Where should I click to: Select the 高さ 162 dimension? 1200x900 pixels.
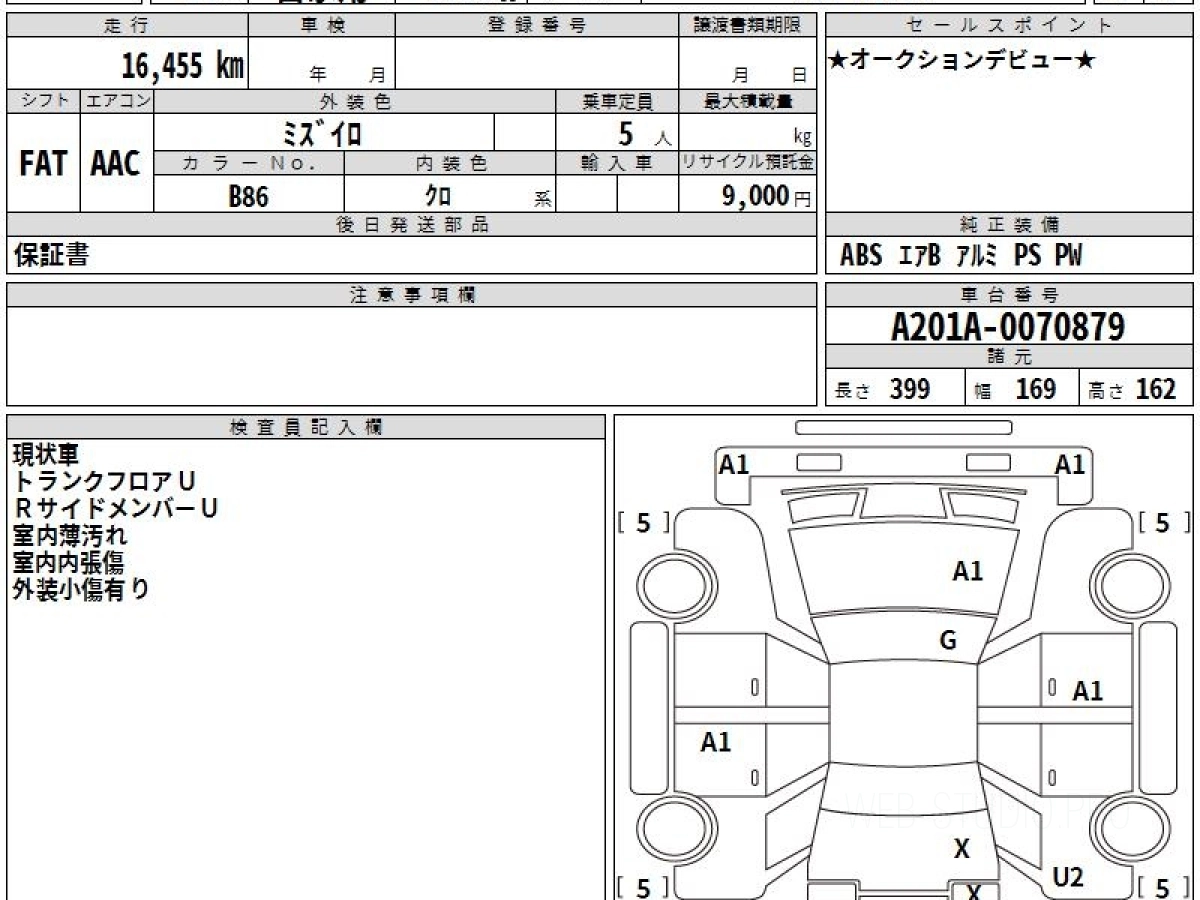1132,389
